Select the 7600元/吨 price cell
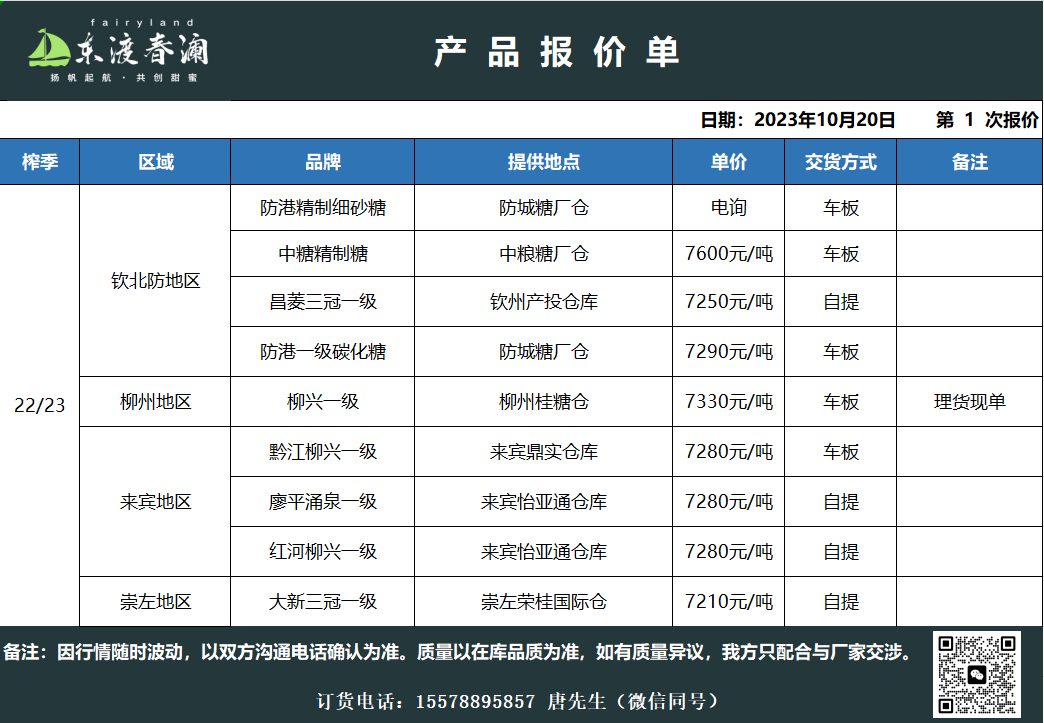Image resolution: width=1044 pixels, height=723 pixels. click(728, 254)
